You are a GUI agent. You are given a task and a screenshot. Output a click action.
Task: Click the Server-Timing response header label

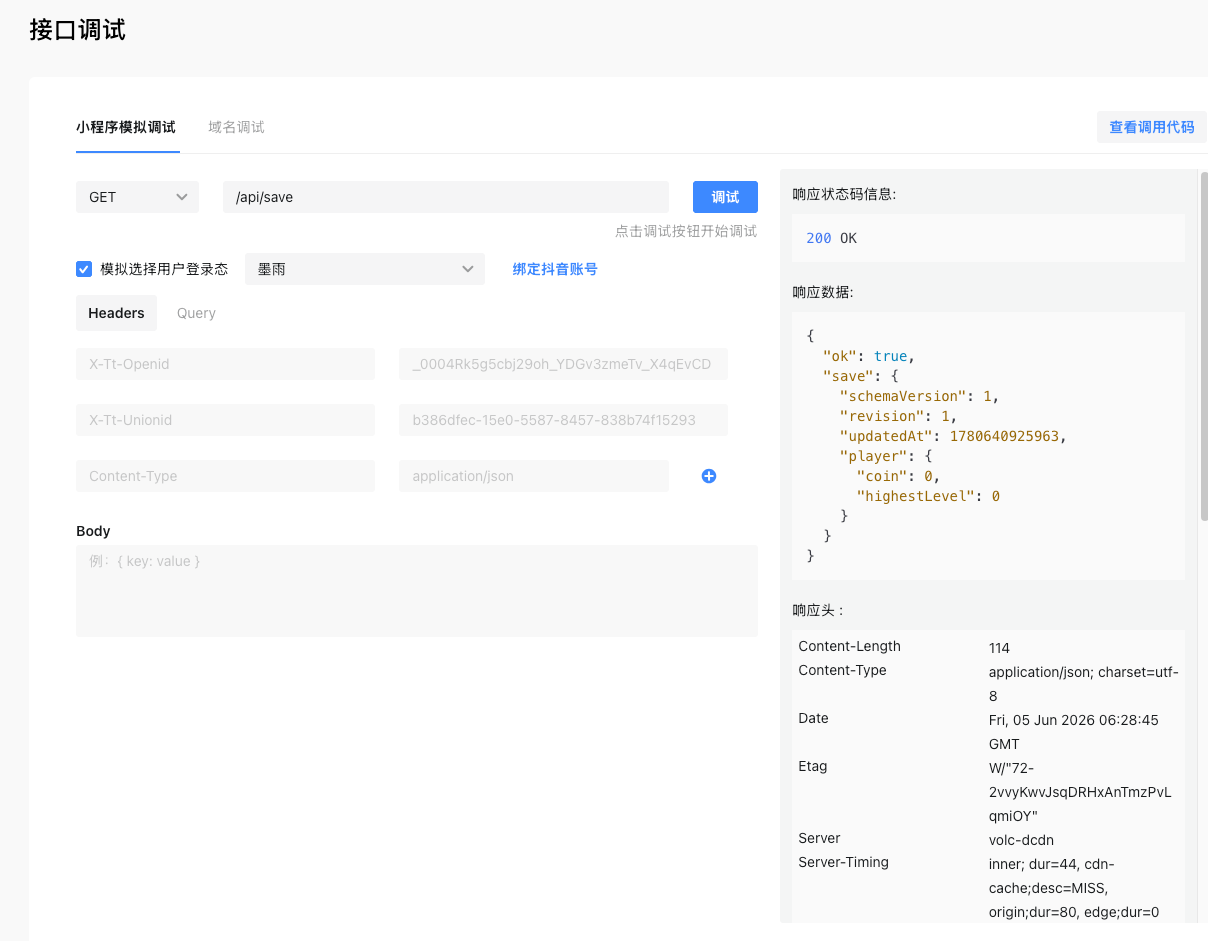(843, 862)
